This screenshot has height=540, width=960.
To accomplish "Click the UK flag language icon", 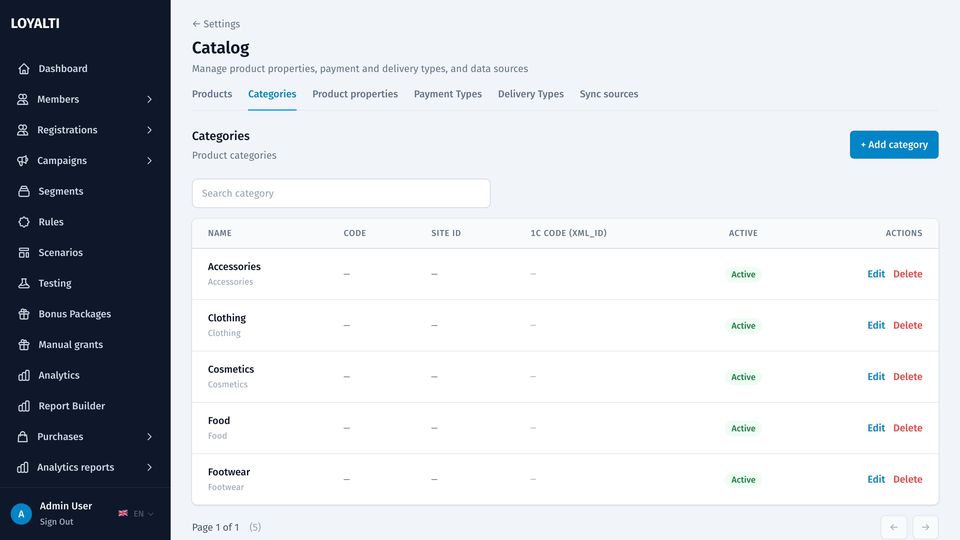I will pos(123,513).
